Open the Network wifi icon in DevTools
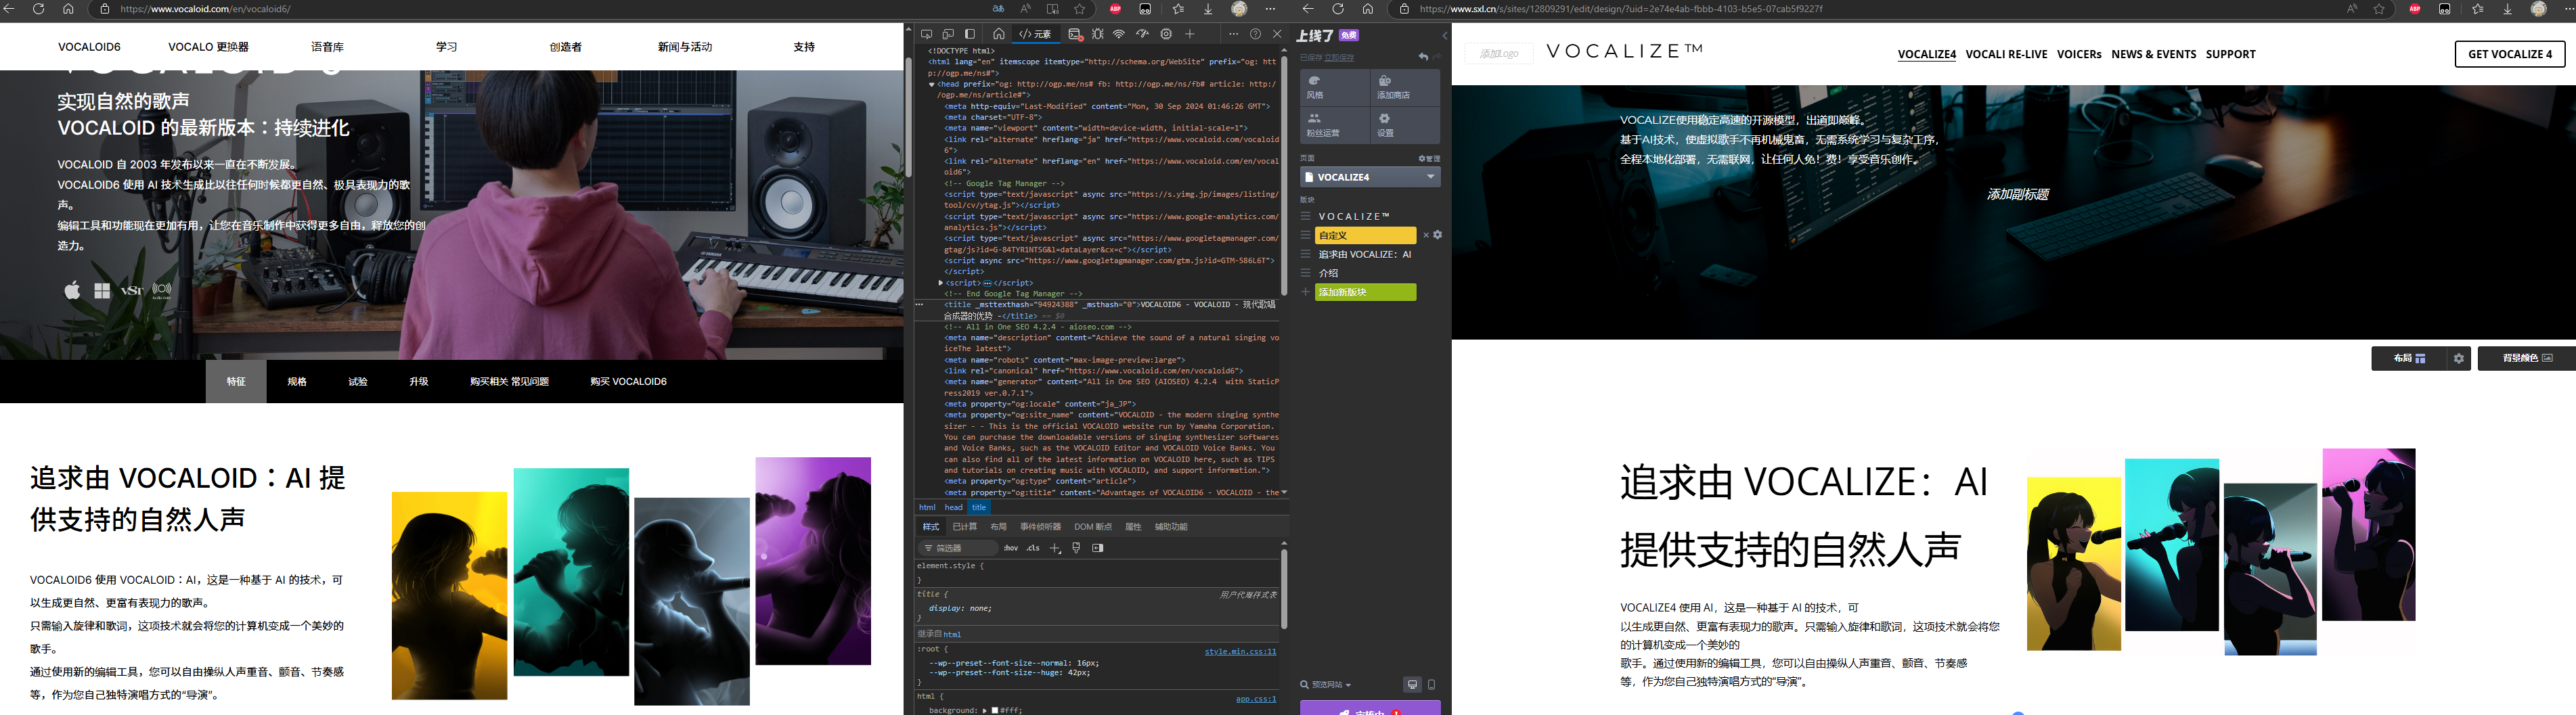The image size is (2576, 715). [x=1119, y=34]
